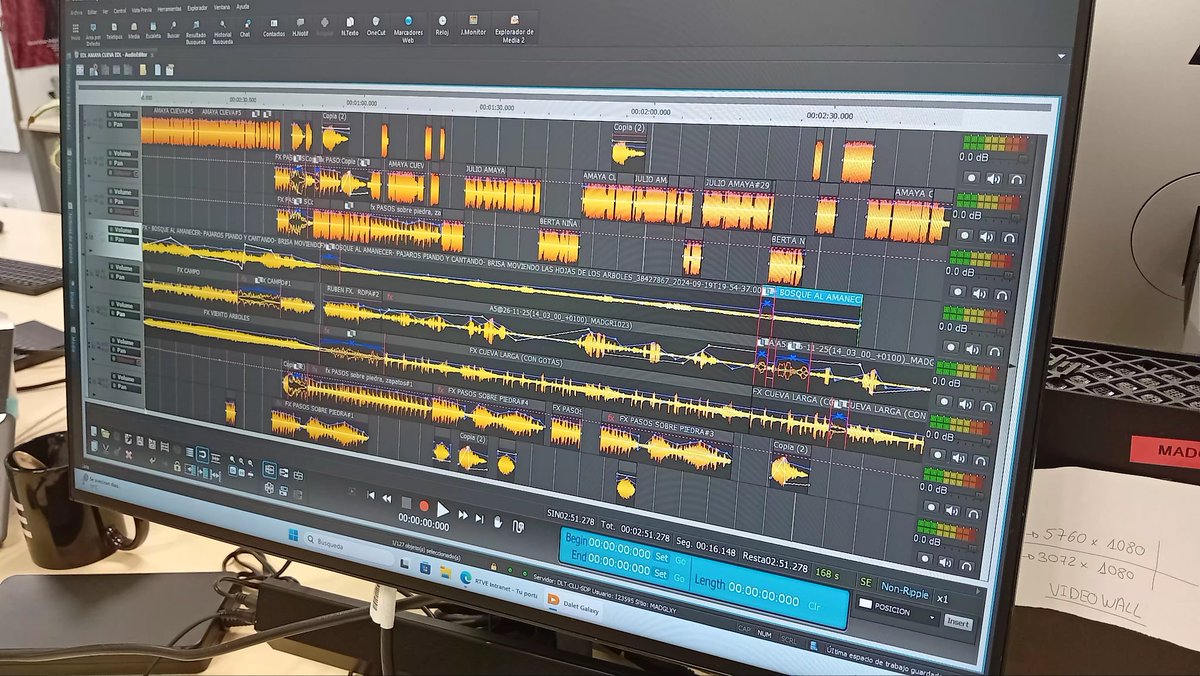Viewport: 1200px width, 676px height.
Task: Open the Ventana menu
Action: (x=221, y=7)
